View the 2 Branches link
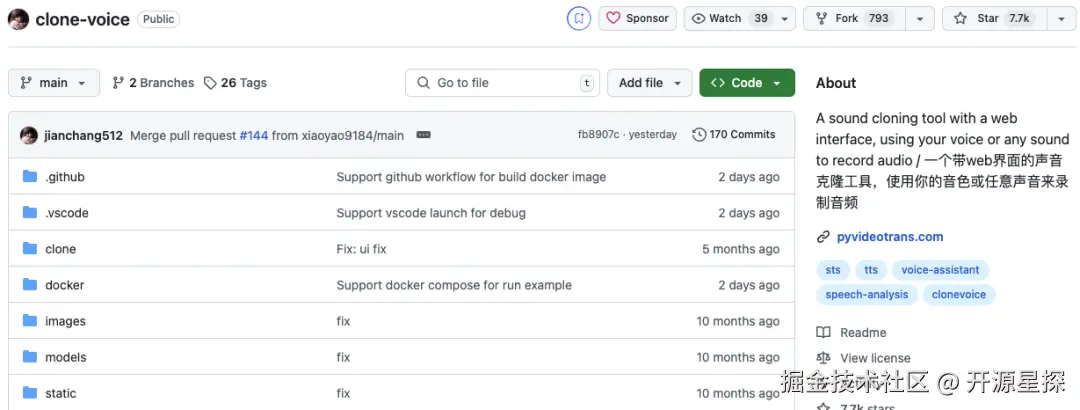The width and height of the screenshot is (1080, 410). (x=153, y=83)
